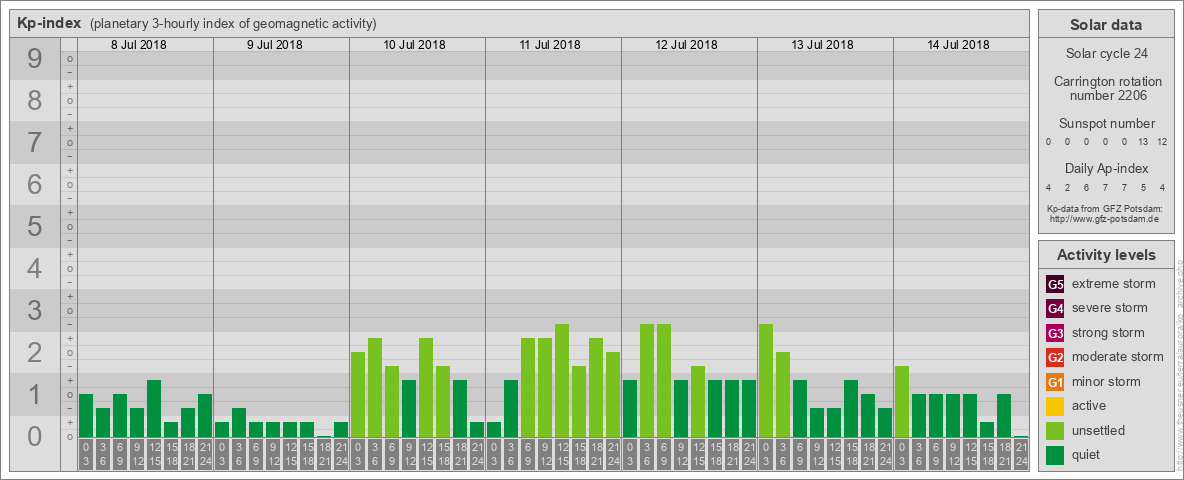Viewport: 1184px width, 480px height.
Task: Select the G3 strong storm legend icon
Action: [x=1055, y=333]
